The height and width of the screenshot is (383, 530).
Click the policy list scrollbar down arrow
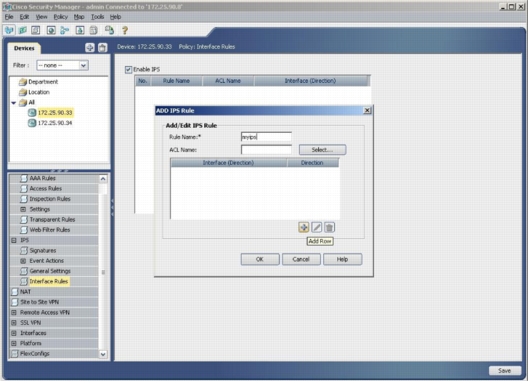[103, 354]
